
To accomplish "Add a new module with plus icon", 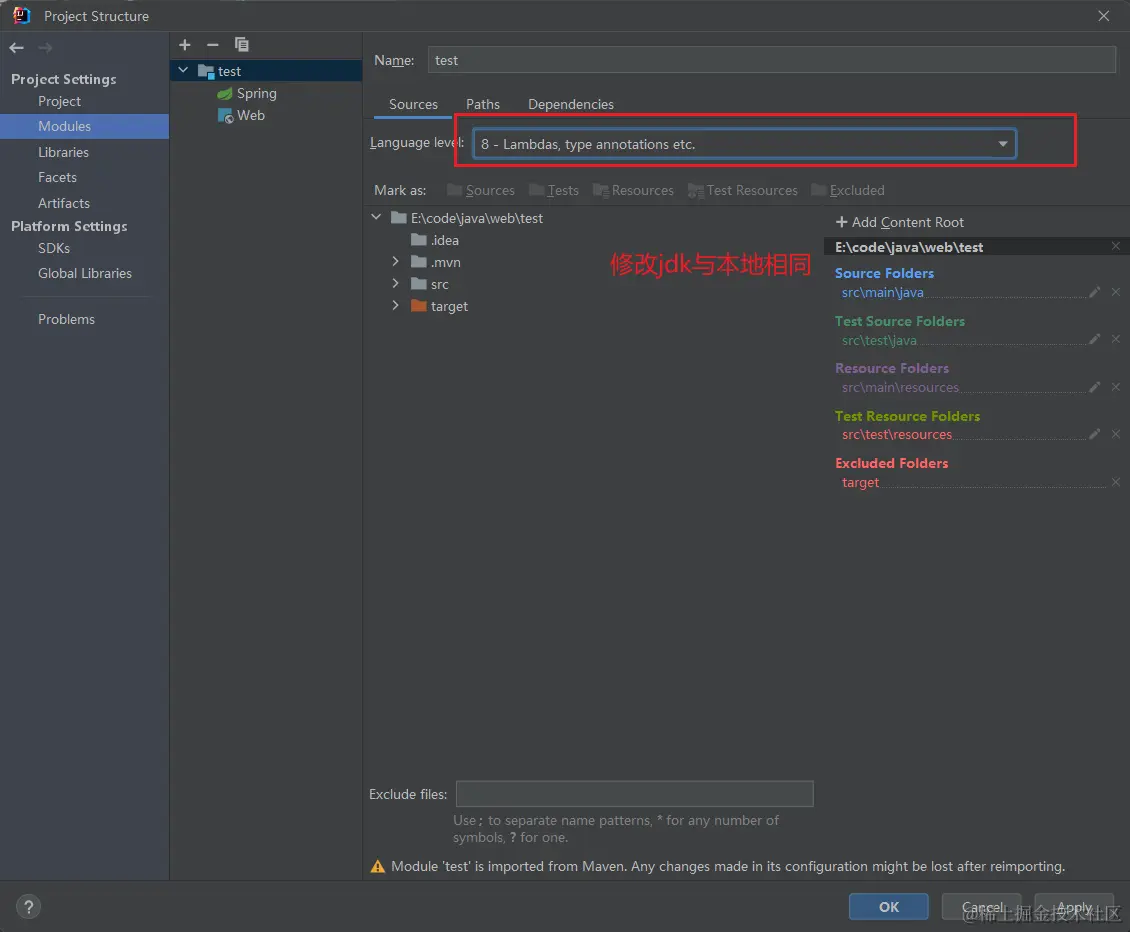I will pos(184,45).
